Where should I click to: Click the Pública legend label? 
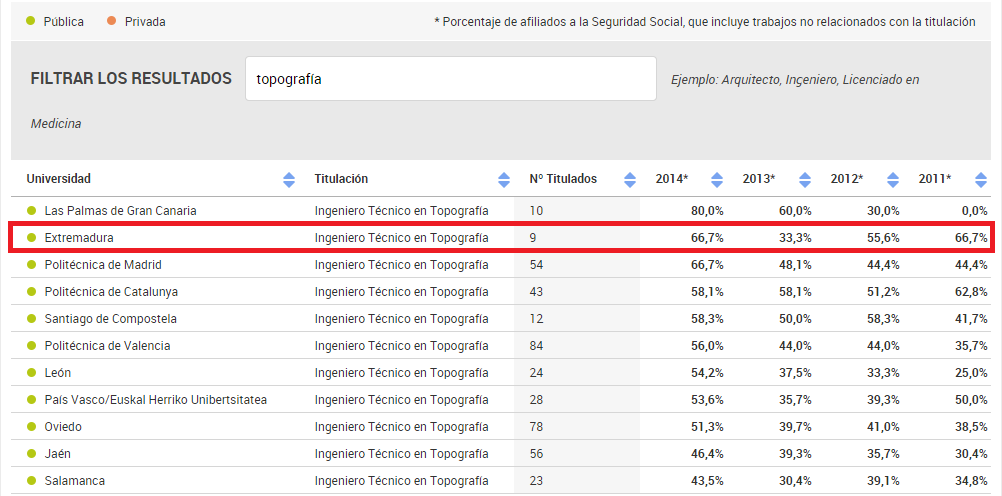(63, 22)
